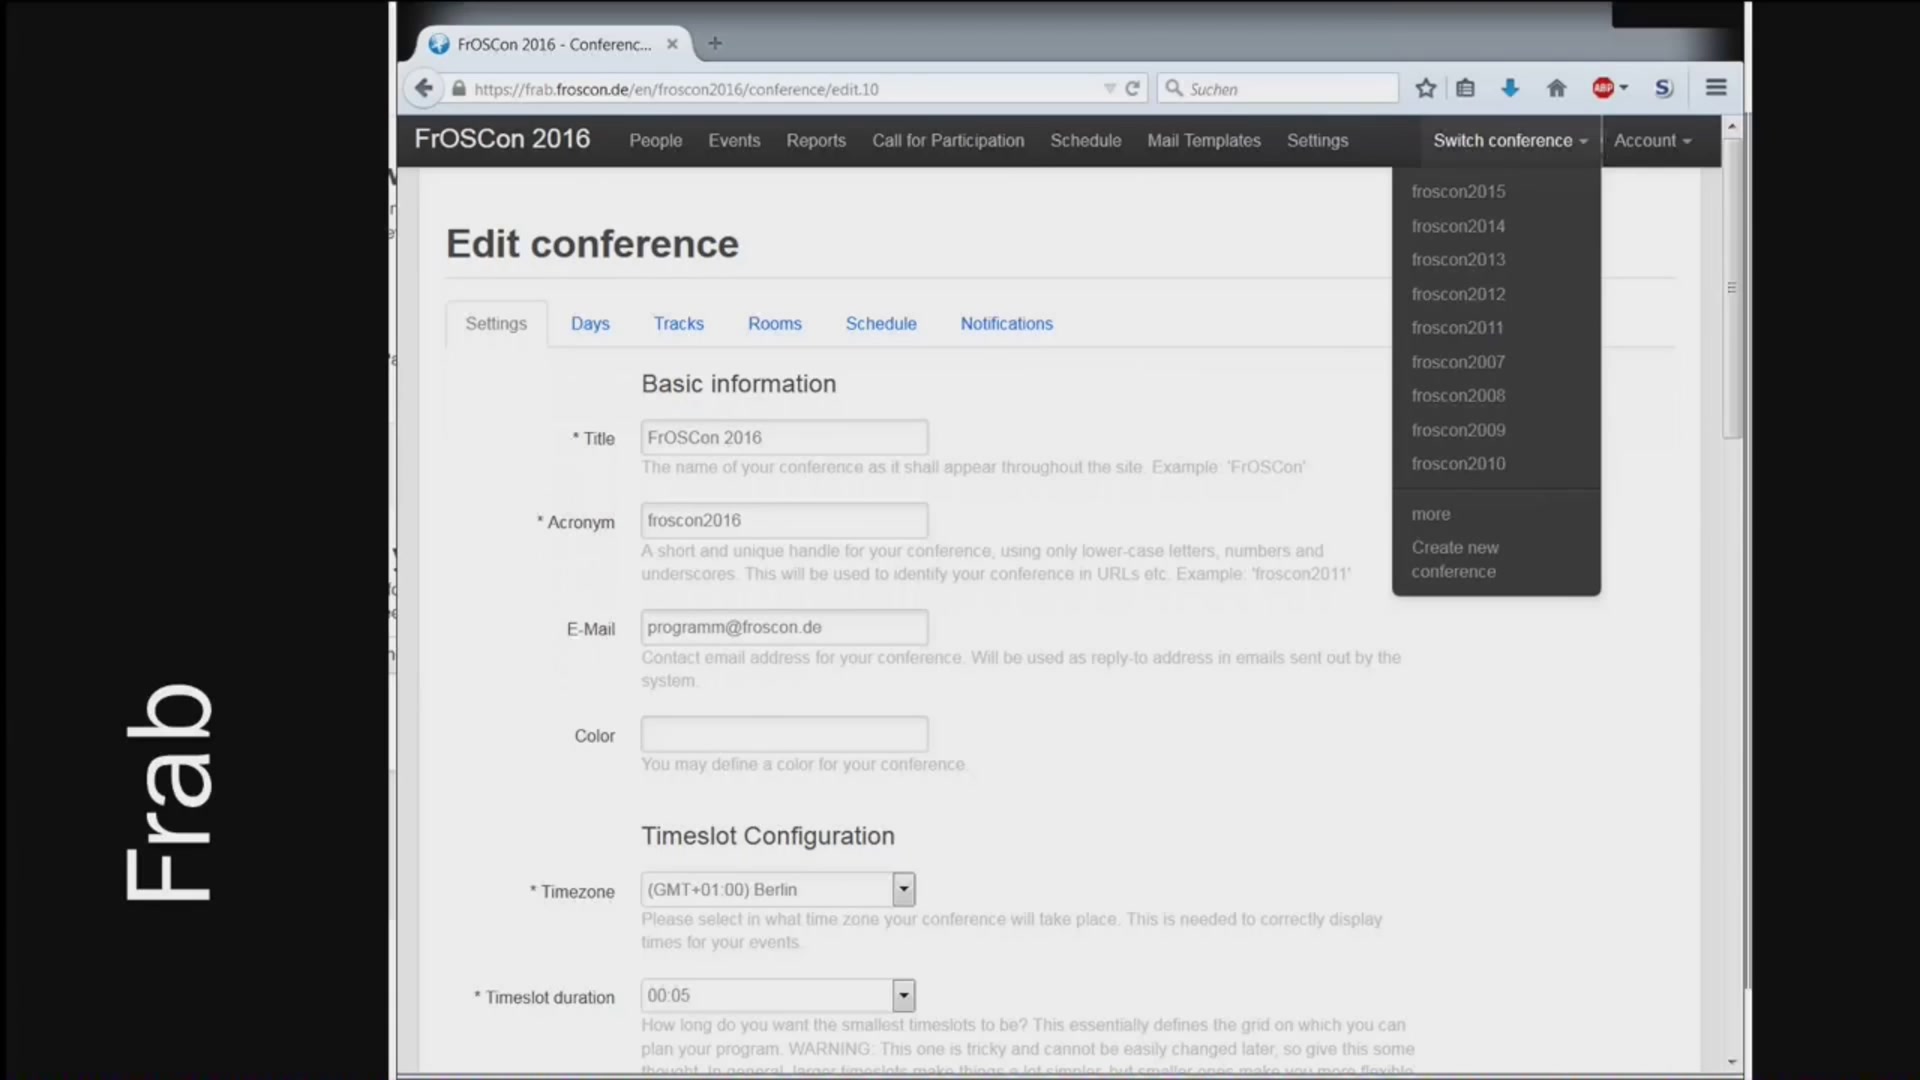Open a new tab with plus button
Image resolution: width=1920 pixels, height=1080 pixels.
pyautogui.click(x=715, y=43)
